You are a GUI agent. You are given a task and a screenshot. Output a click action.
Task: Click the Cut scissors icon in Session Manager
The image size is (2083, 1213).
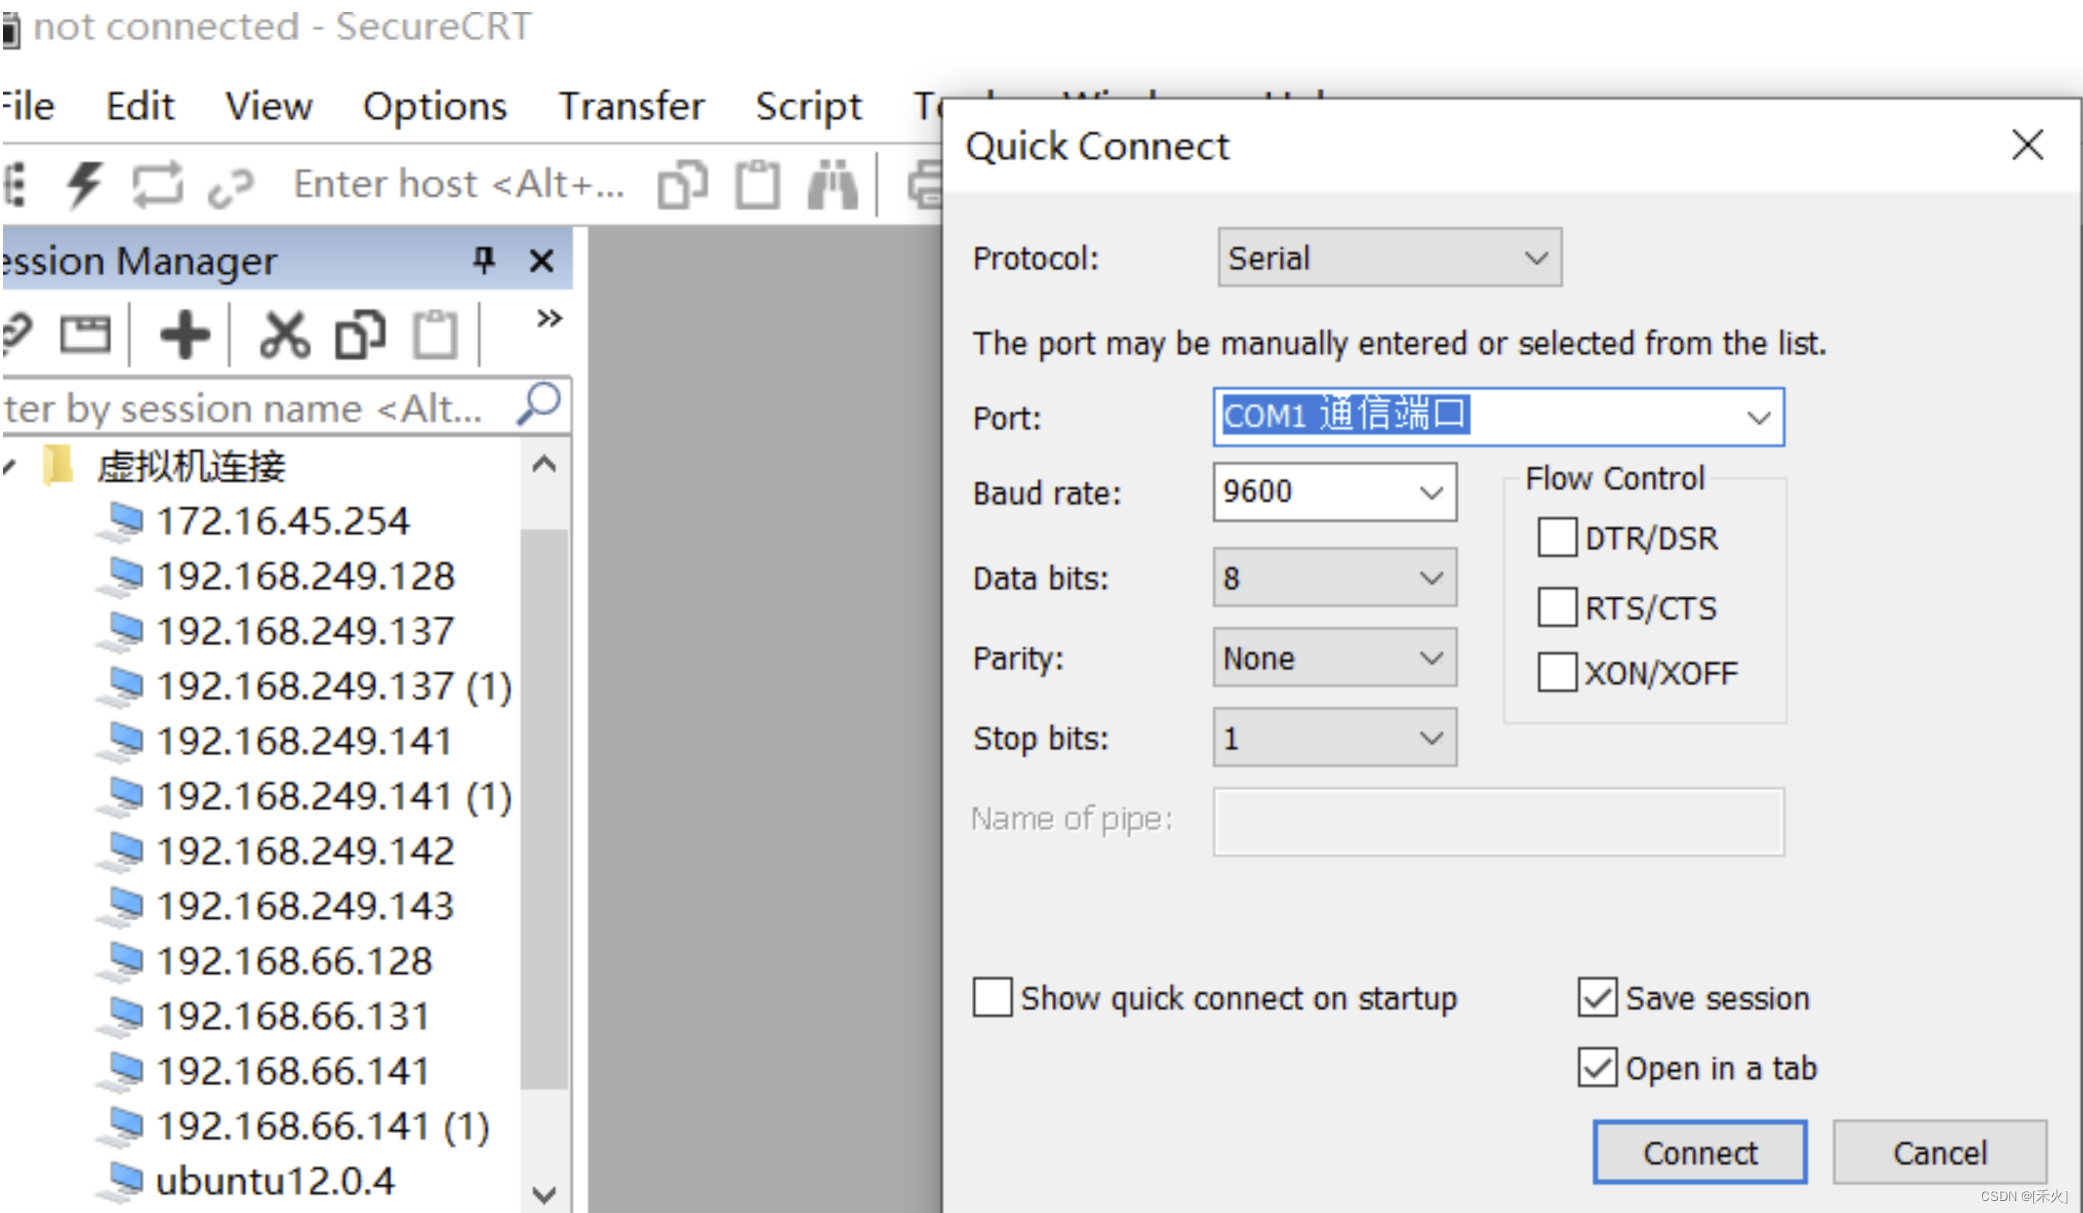click(284, 335)
